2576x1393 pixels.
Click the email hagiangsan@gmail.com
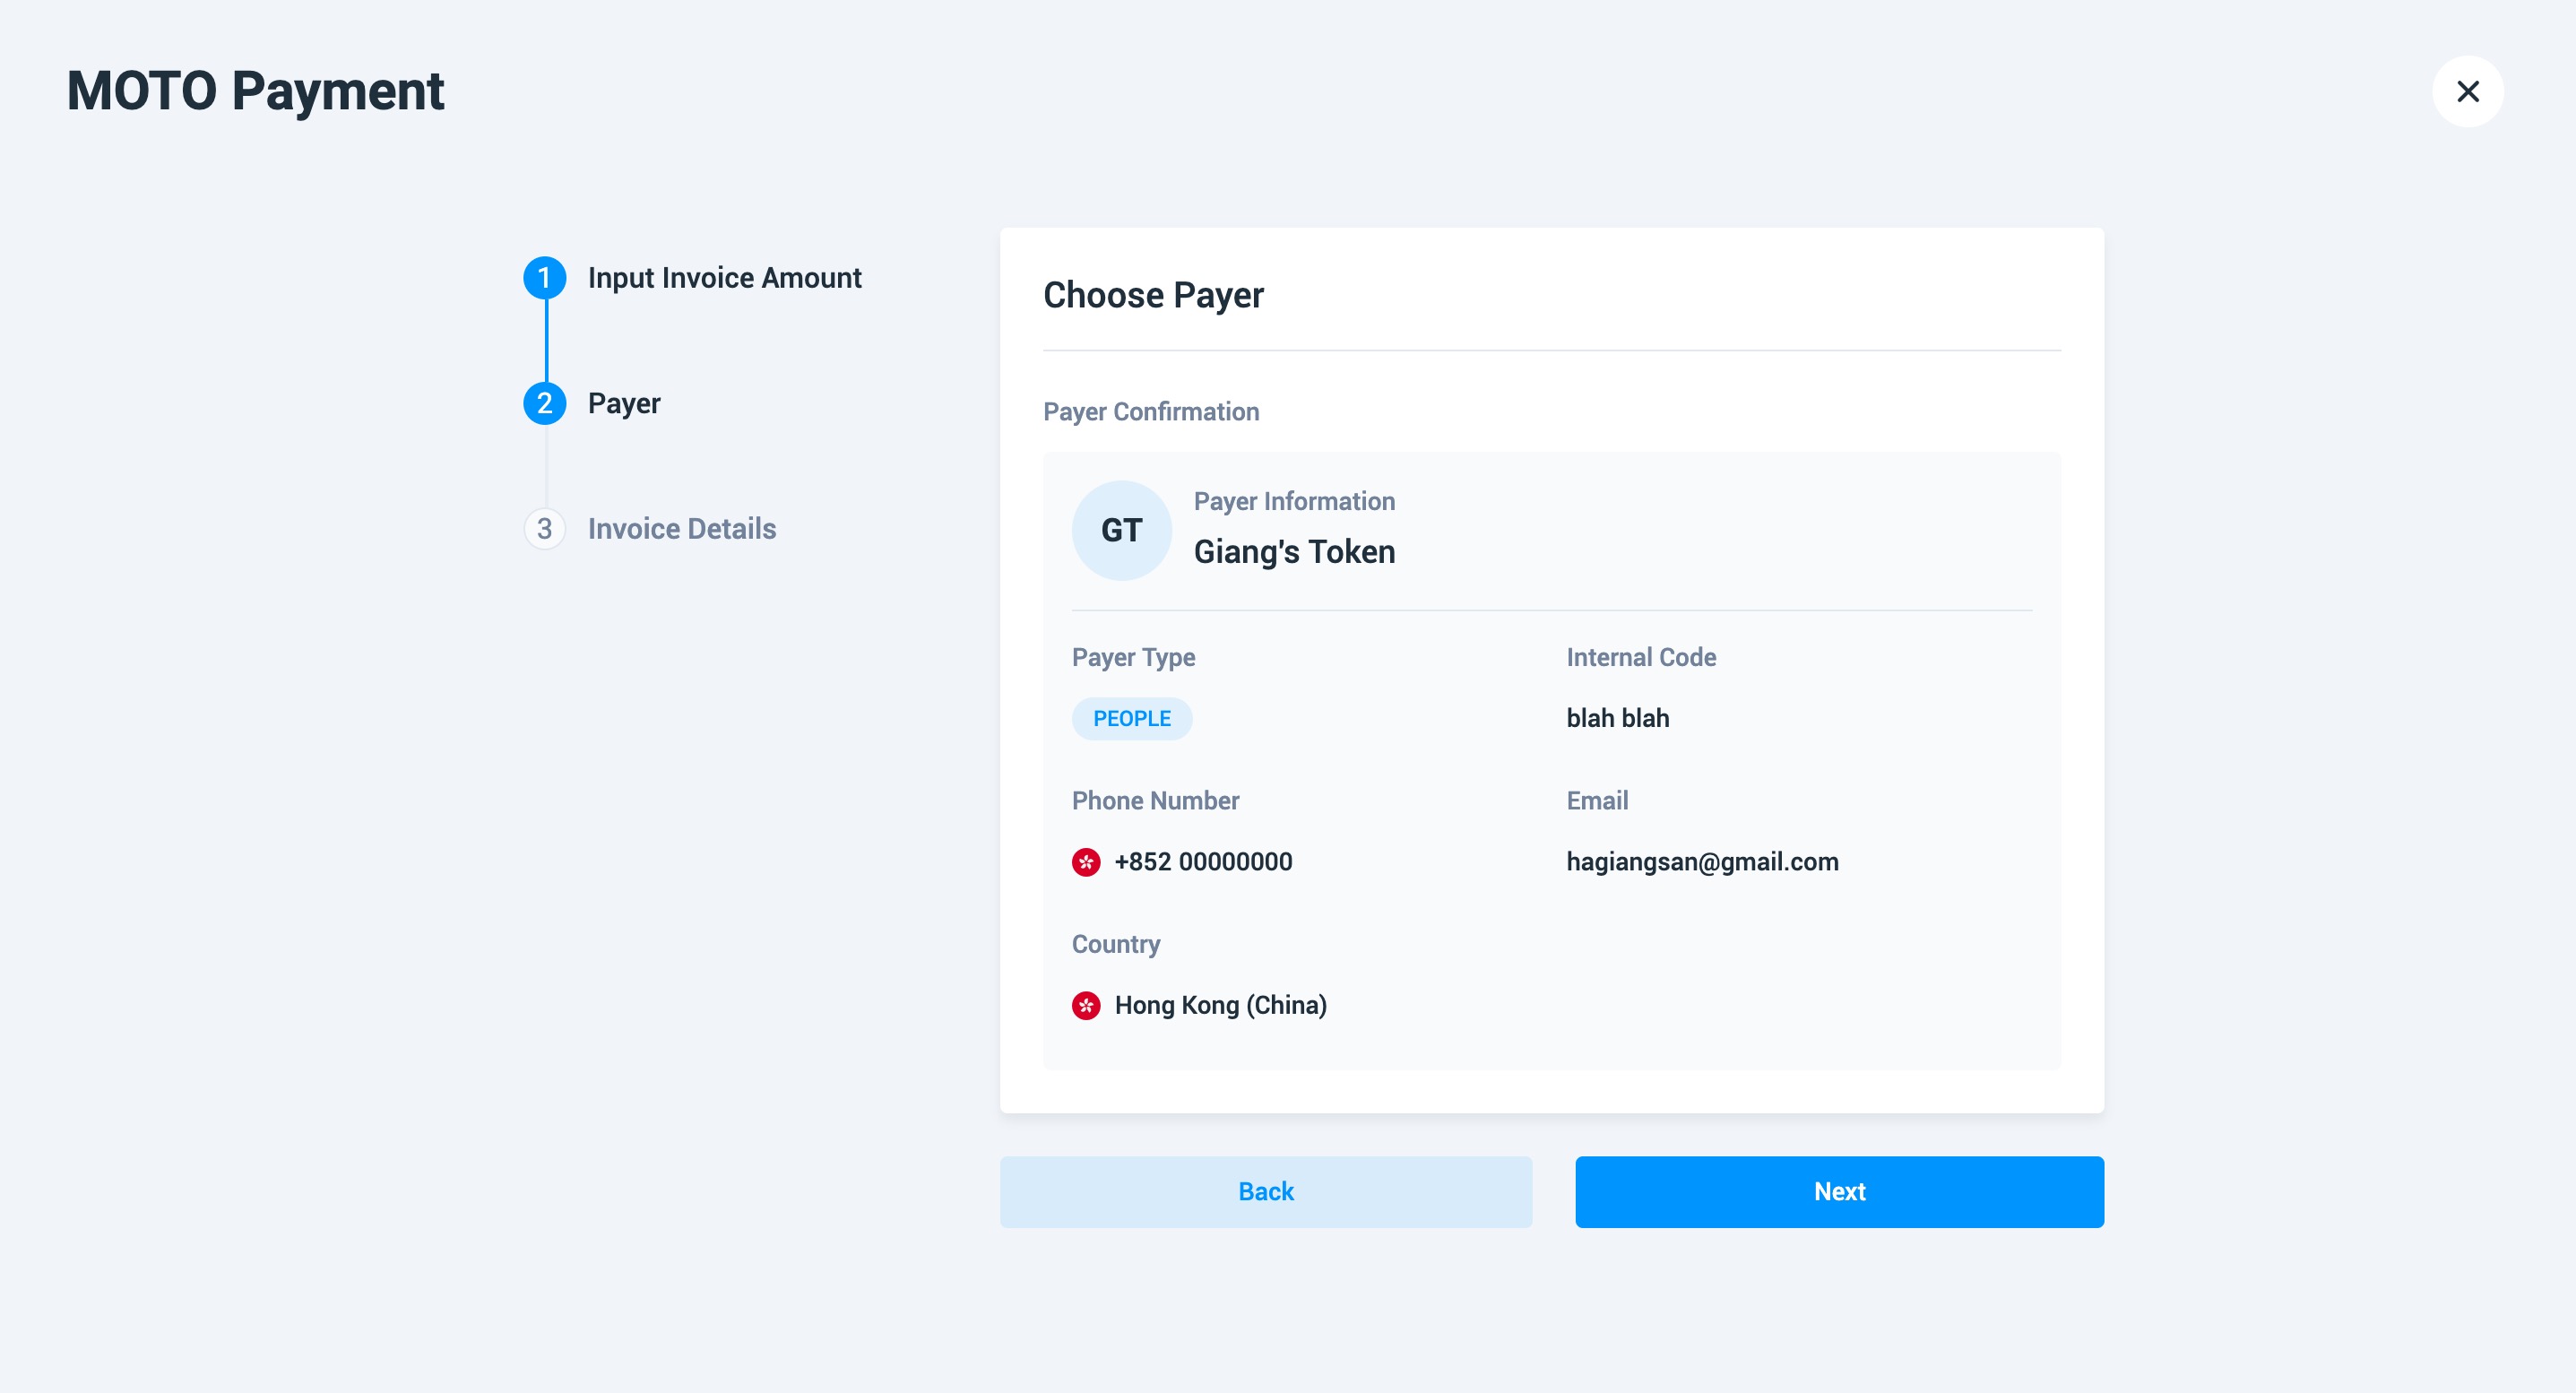tap(1702, 861)
